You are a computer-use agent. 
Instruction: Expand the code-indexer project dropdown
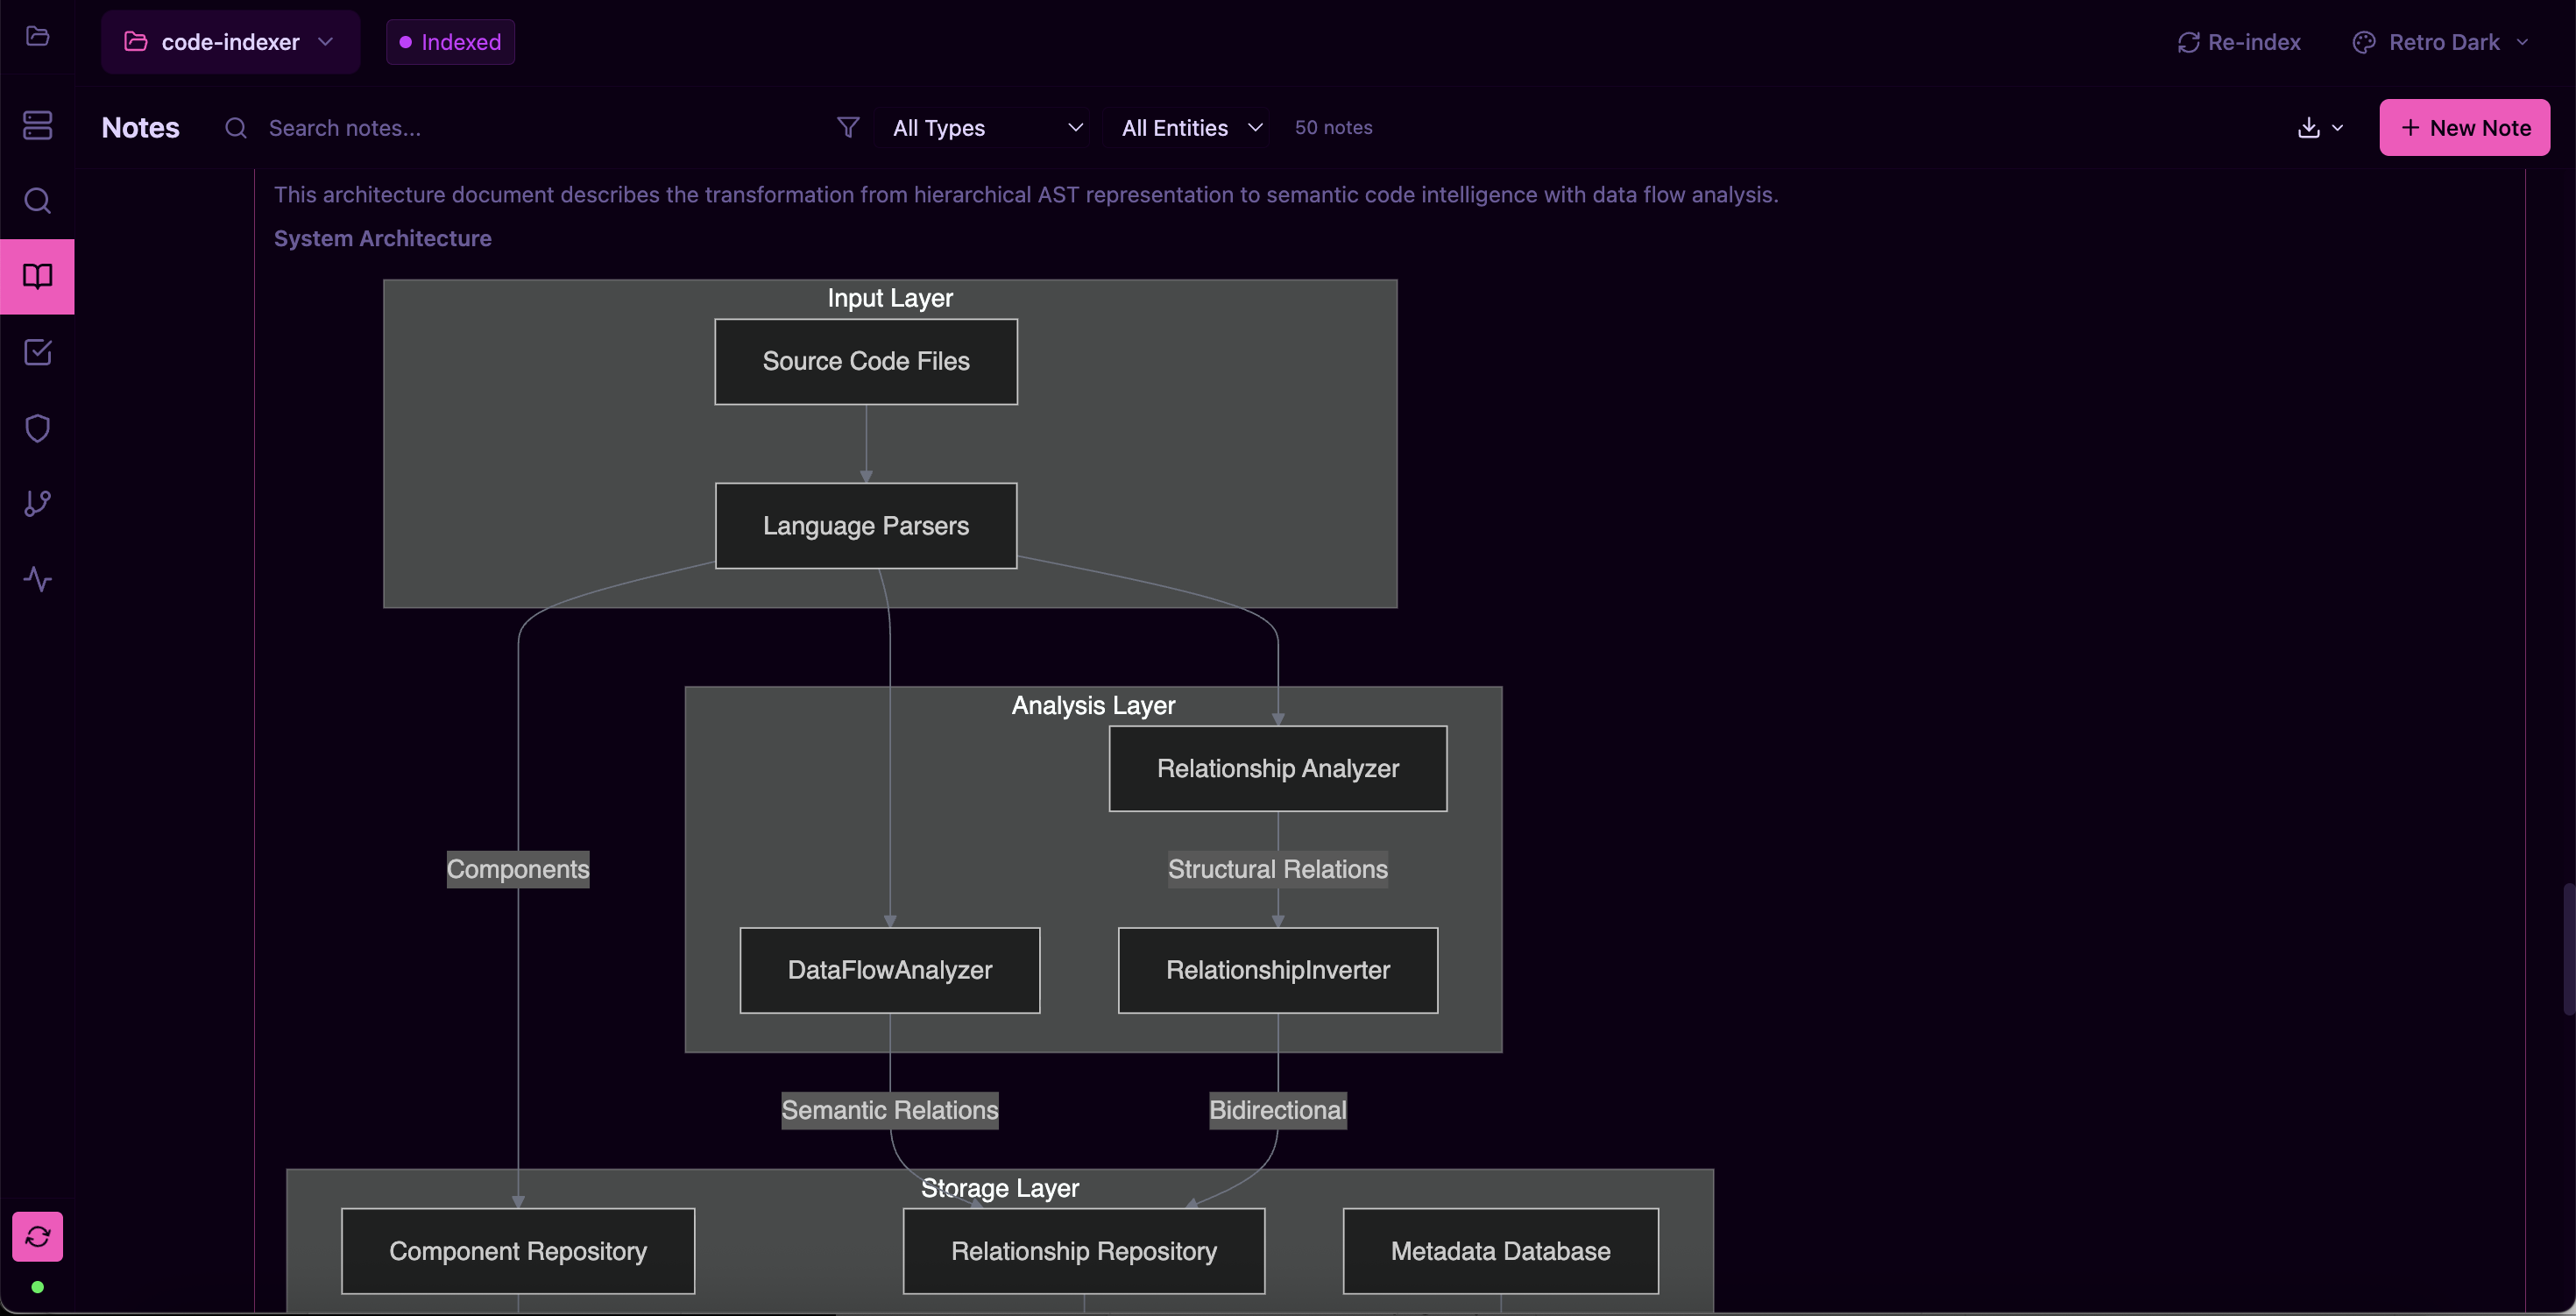(x=230, y=42)
